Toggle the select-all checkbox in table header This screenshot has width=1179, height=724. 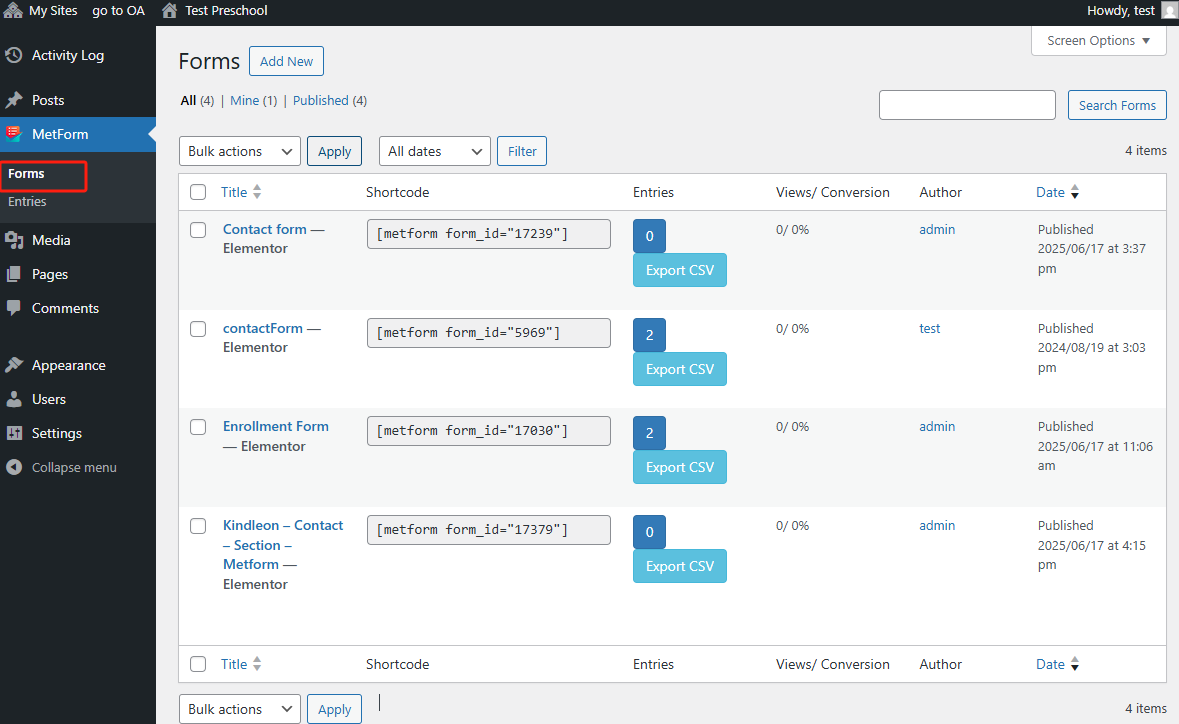click(198, 192)
